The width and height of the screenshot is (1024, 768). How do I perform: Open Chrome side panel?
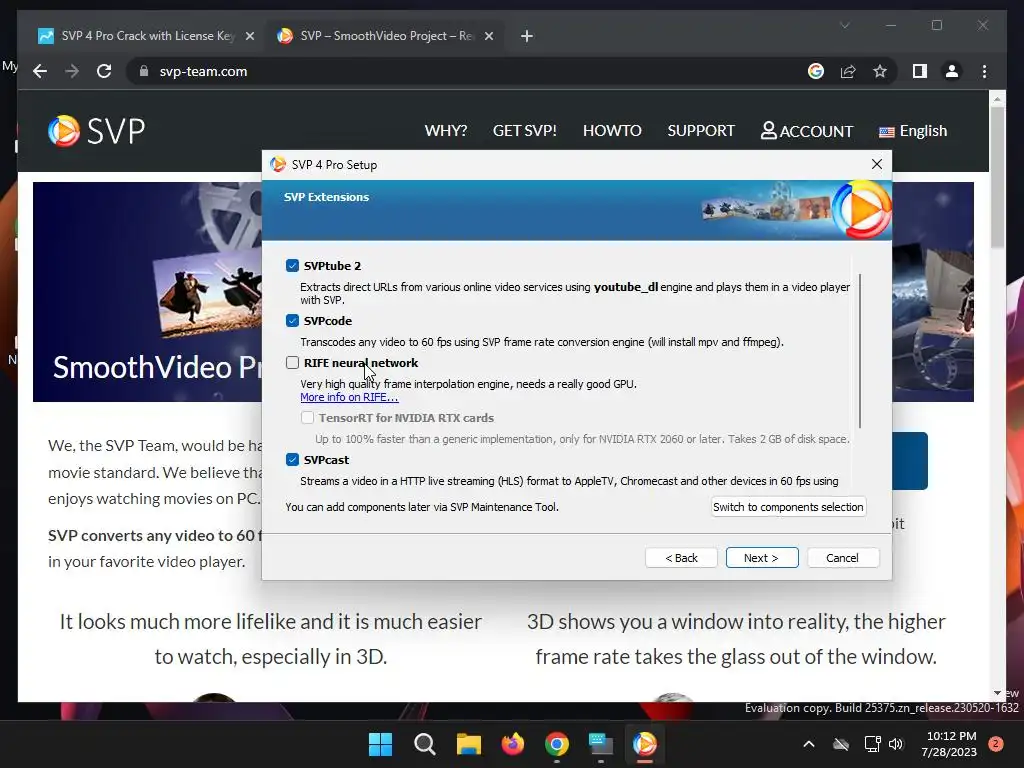920,71
